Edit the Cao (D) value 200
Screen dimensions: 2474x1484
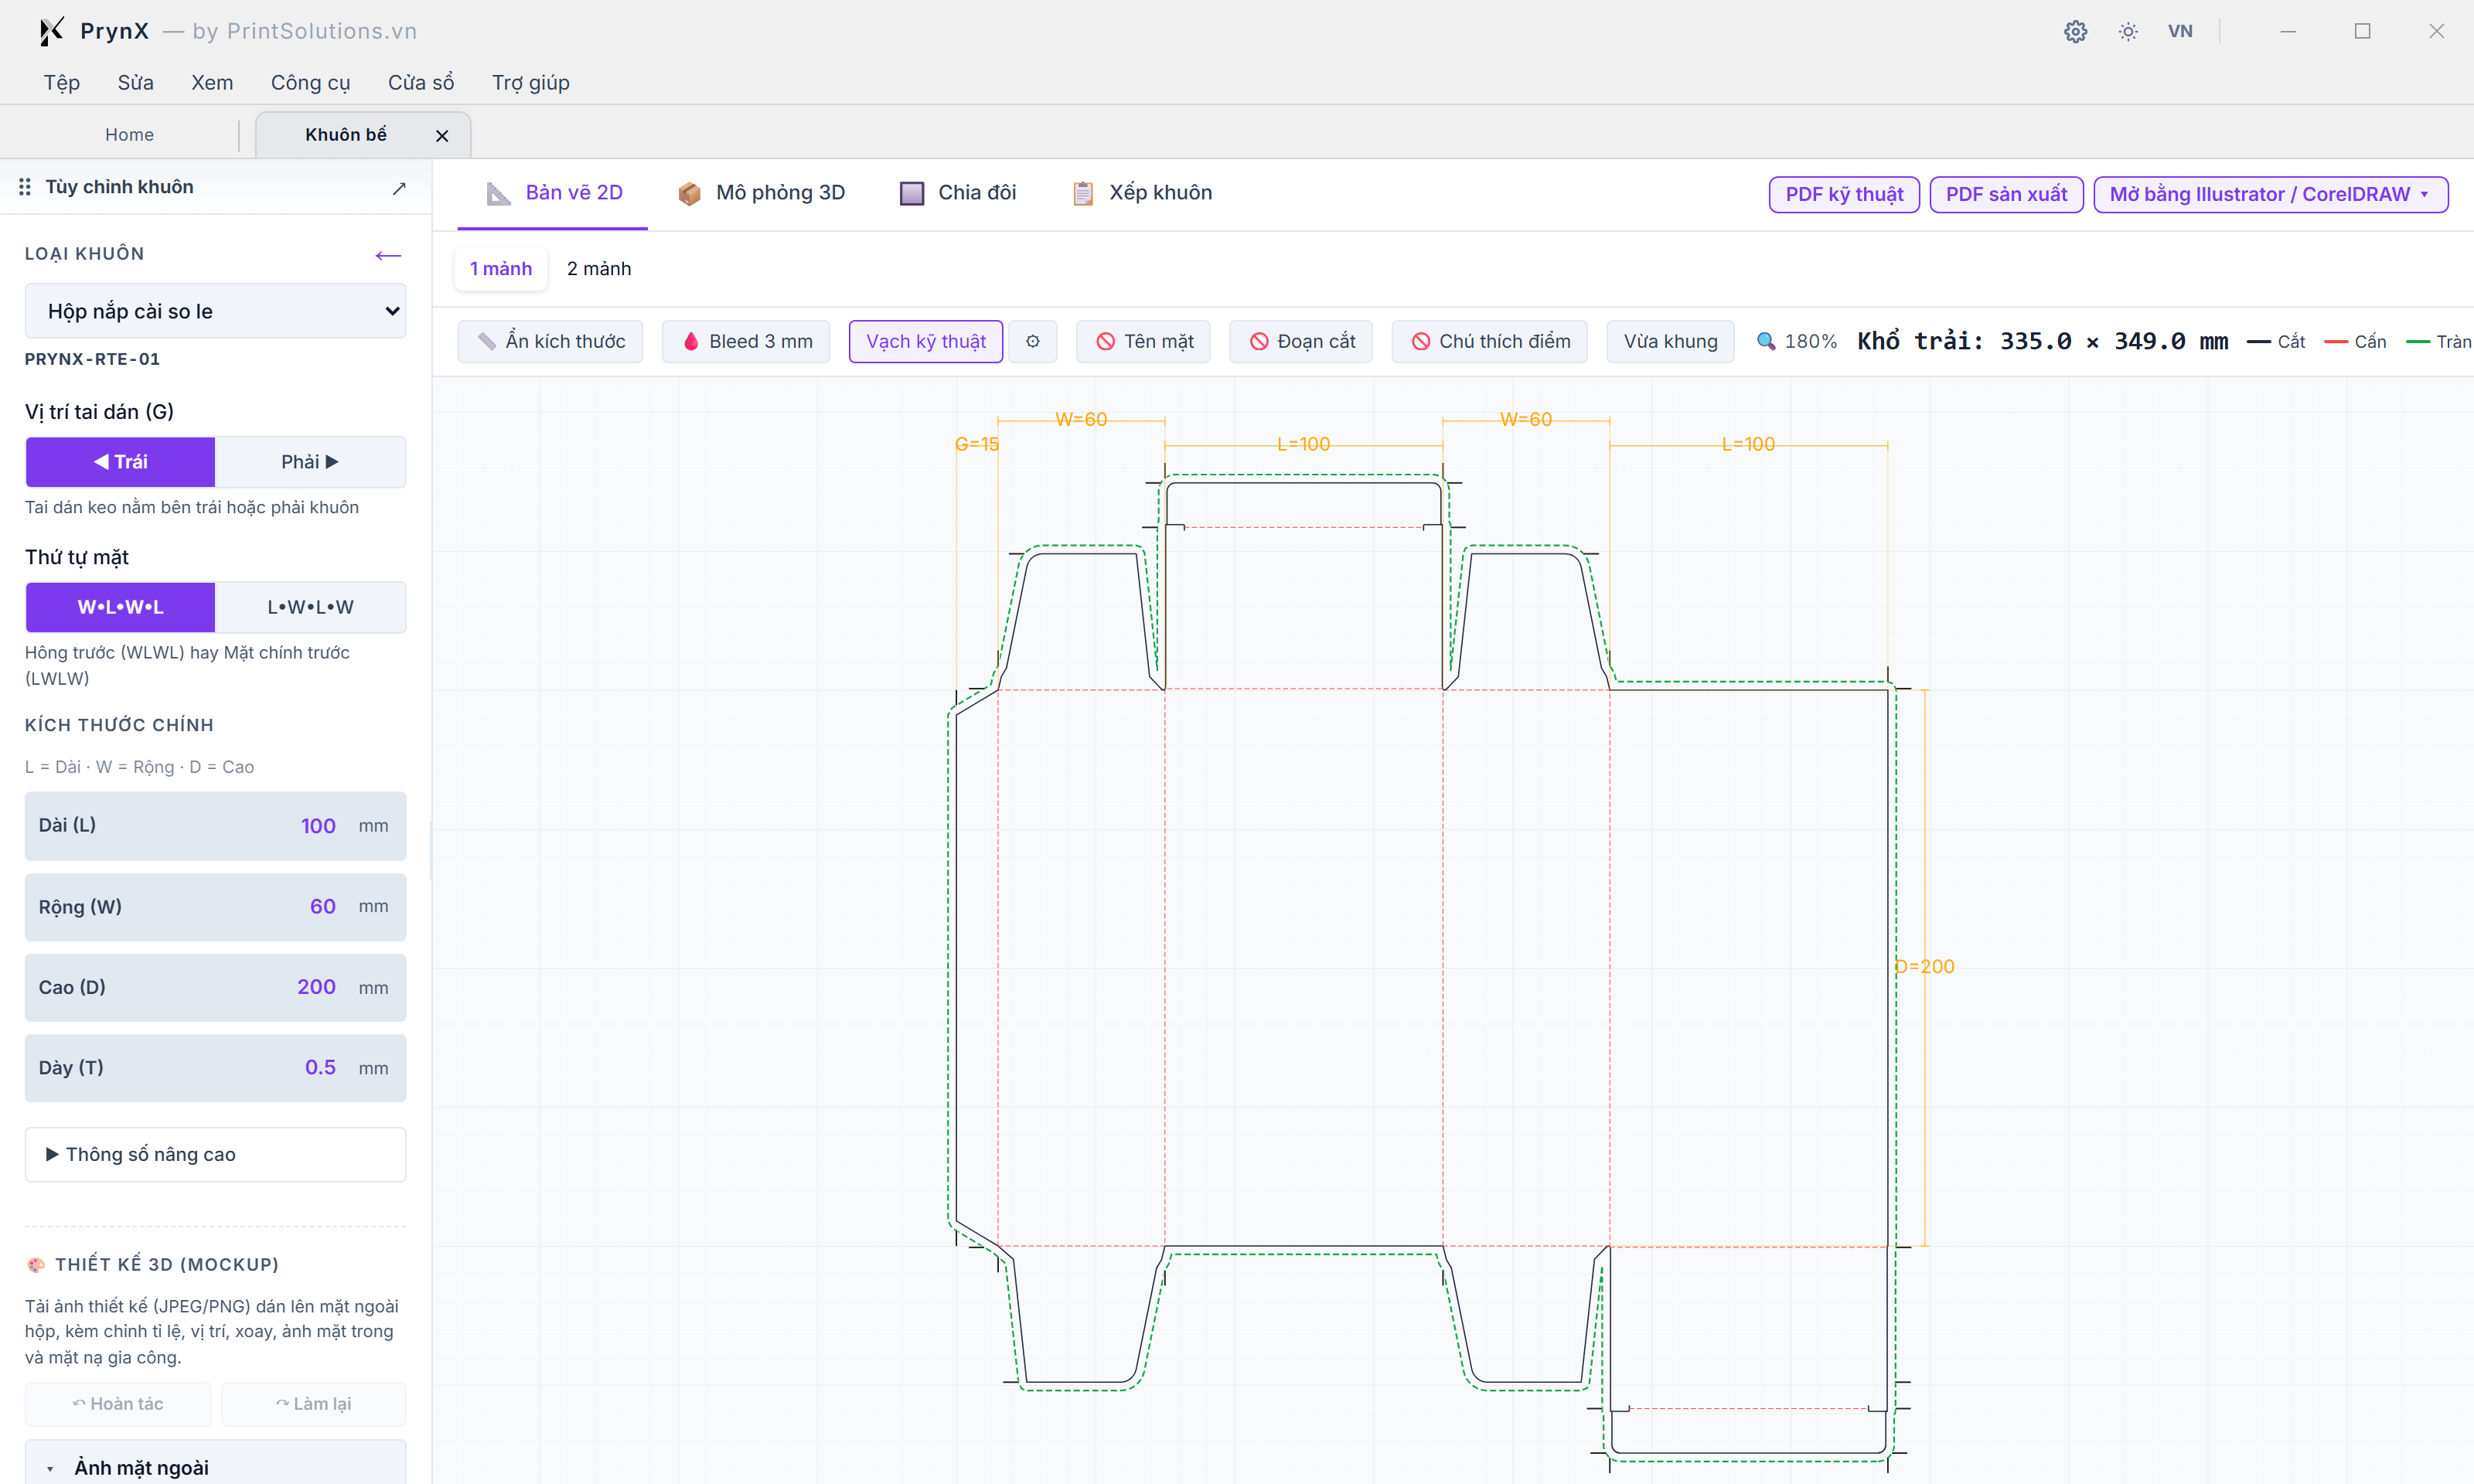click(x=316, y=987)
